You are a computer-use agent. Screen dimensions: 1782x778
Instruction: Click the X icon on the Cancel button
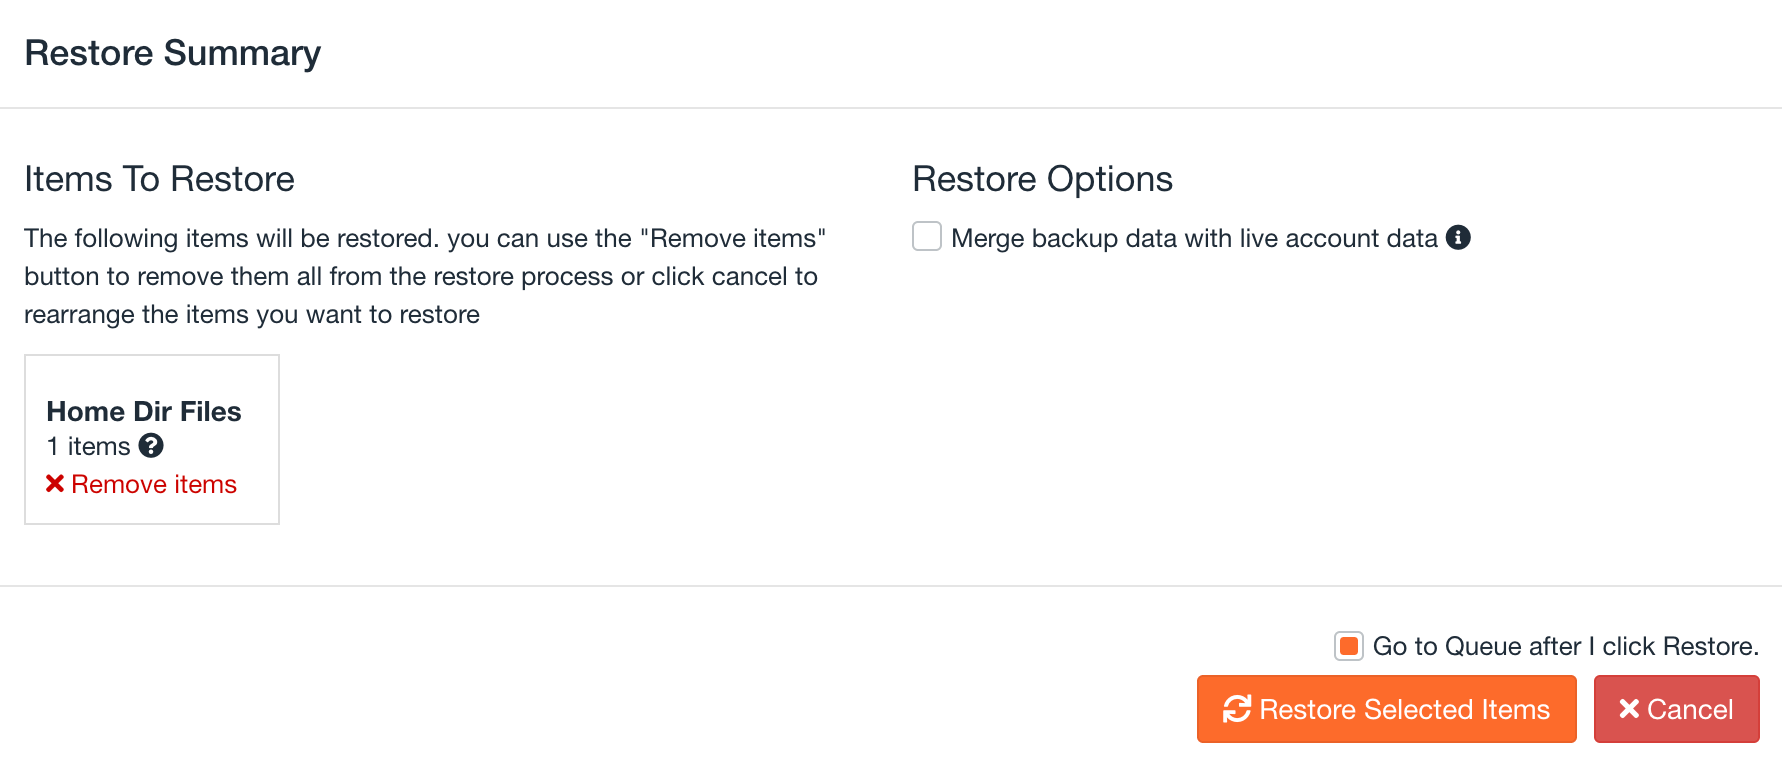pos(1629,709)
